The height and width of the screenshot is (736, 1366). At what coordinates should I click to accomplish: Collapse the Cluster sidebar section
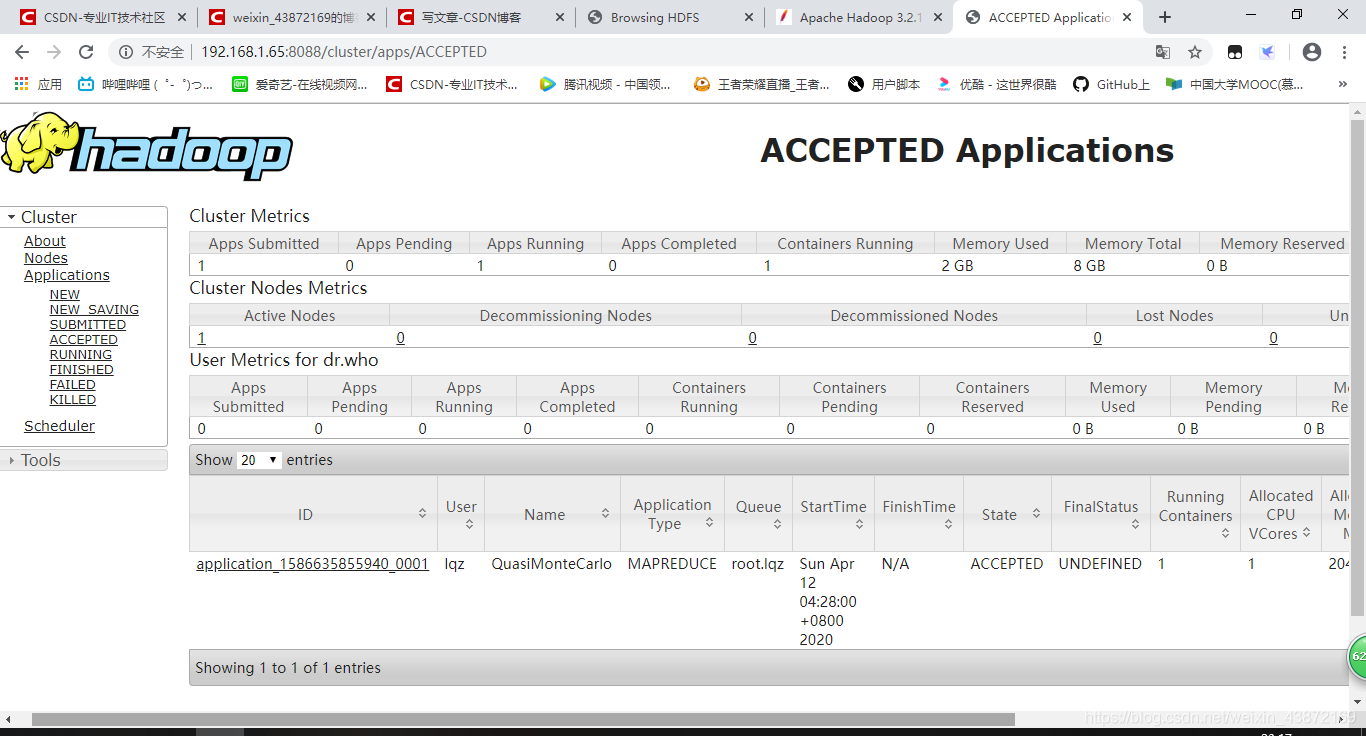click(84, 217)
